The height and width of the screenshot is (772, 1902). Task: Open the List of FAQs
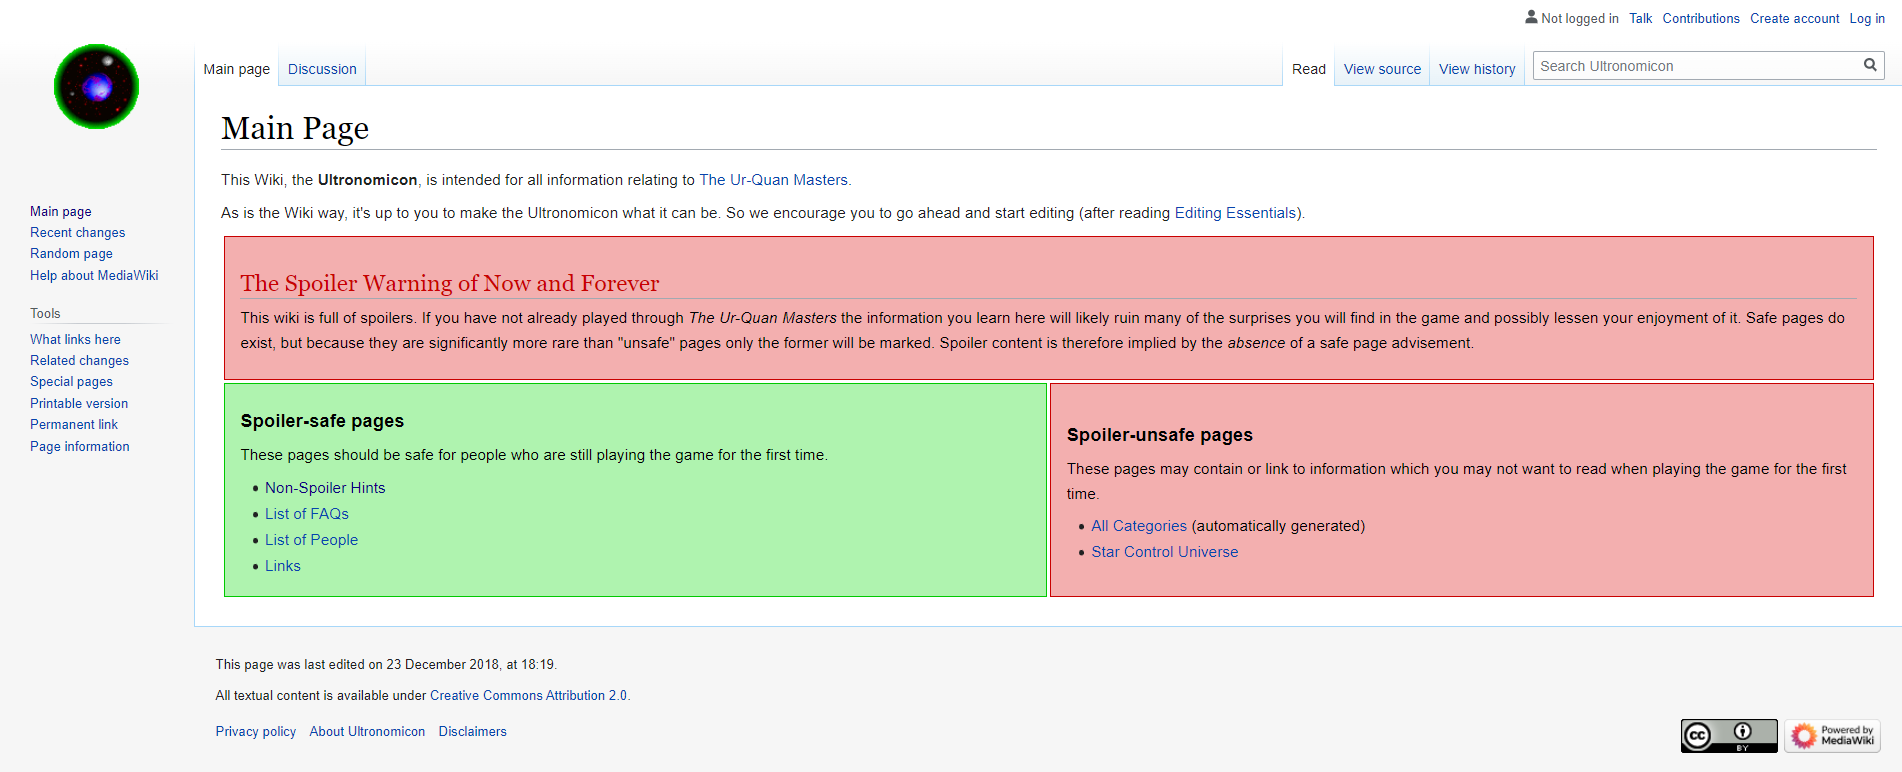point(307,514)
